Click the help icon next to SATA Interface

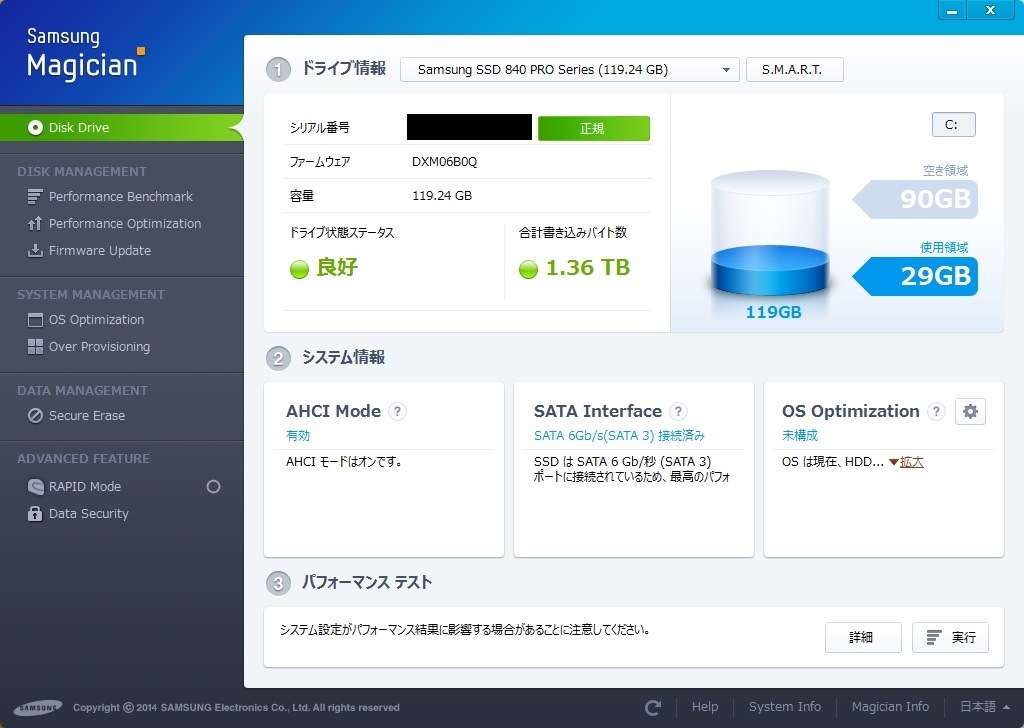(x=679, y=411)
